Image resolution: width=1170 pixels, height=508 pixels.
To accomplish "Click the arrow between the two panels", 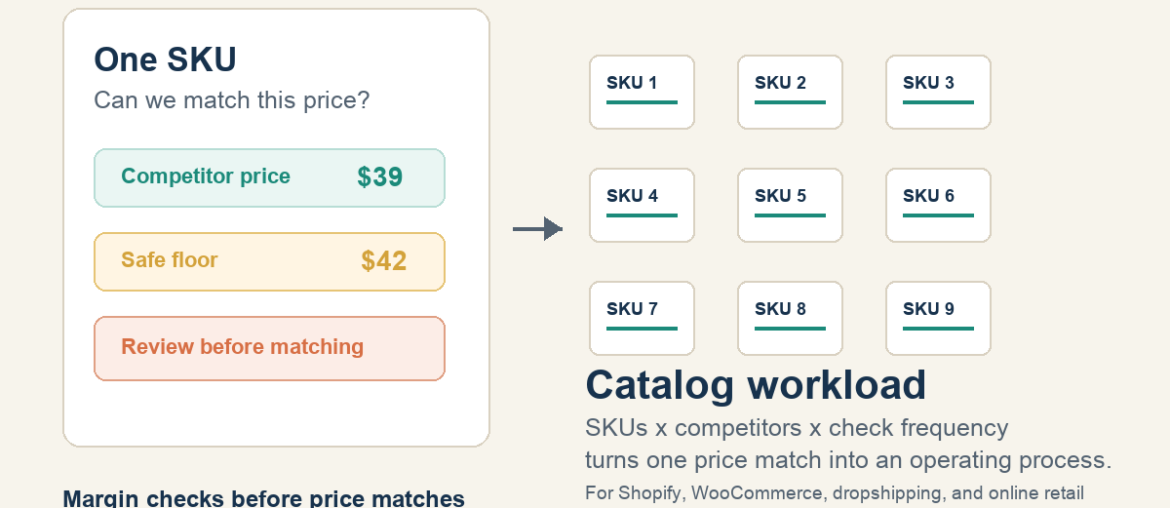I will coord(538,229).
